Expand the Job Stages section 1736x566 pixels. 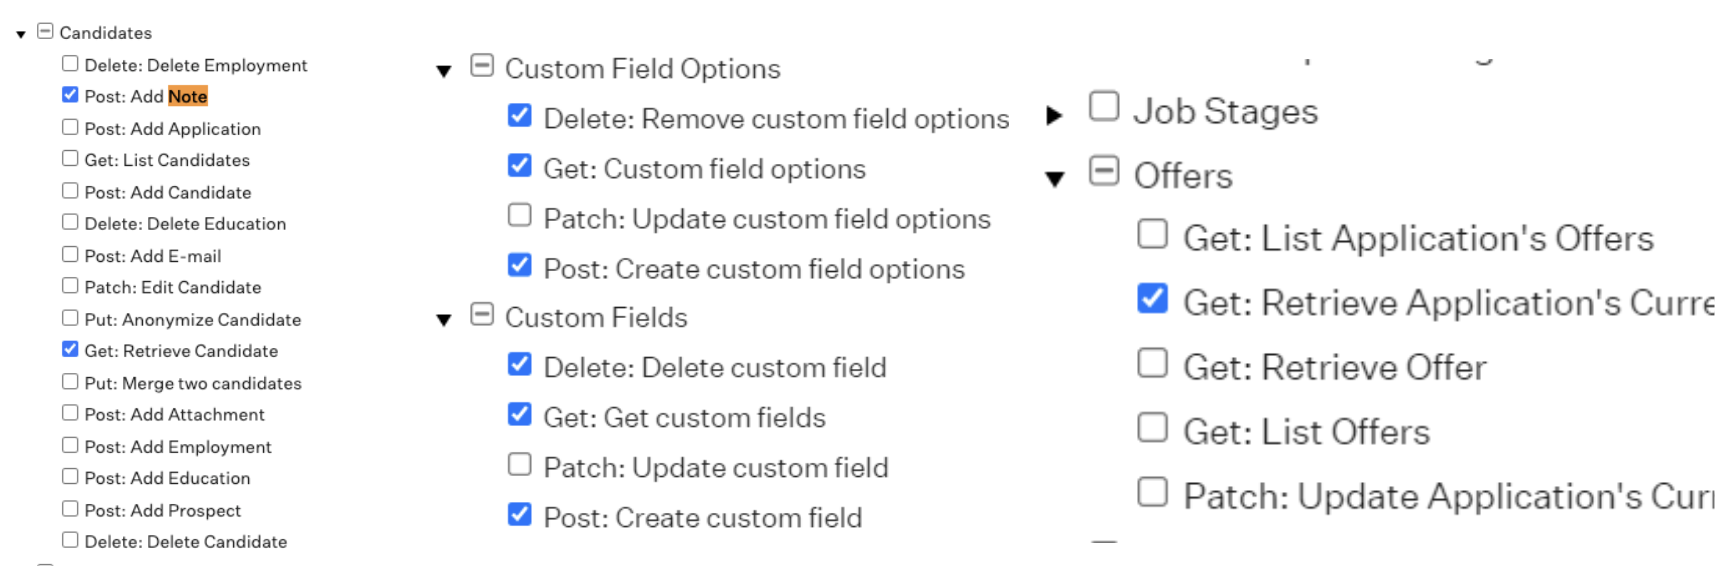coord(1053,115)
